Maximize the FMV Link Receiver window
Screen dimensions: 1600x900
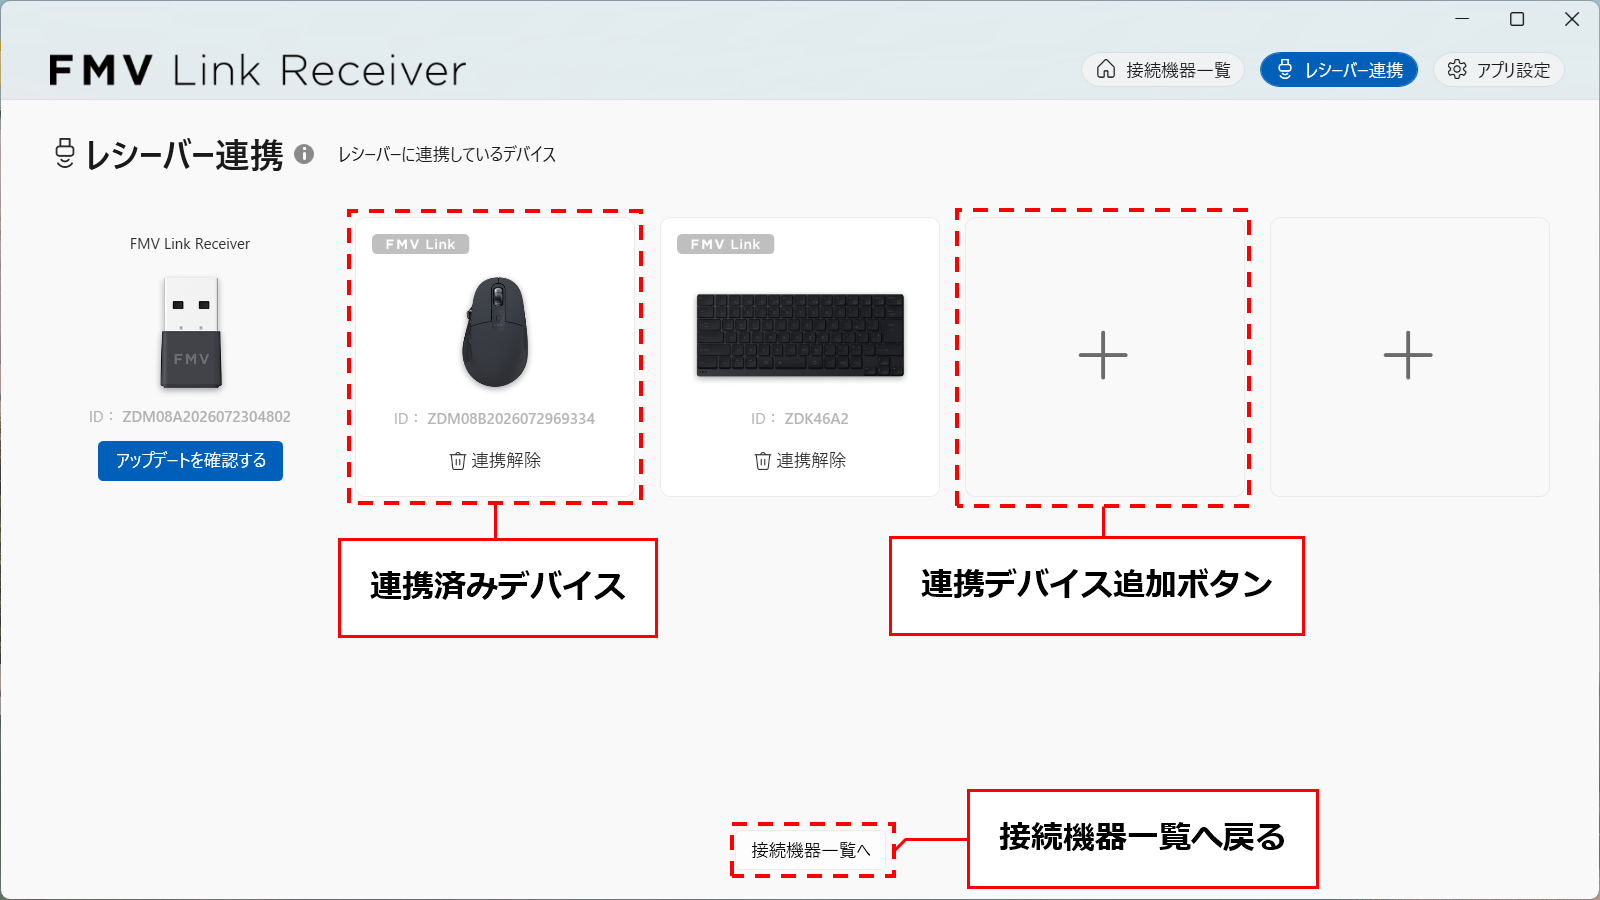click(1517, 19)
